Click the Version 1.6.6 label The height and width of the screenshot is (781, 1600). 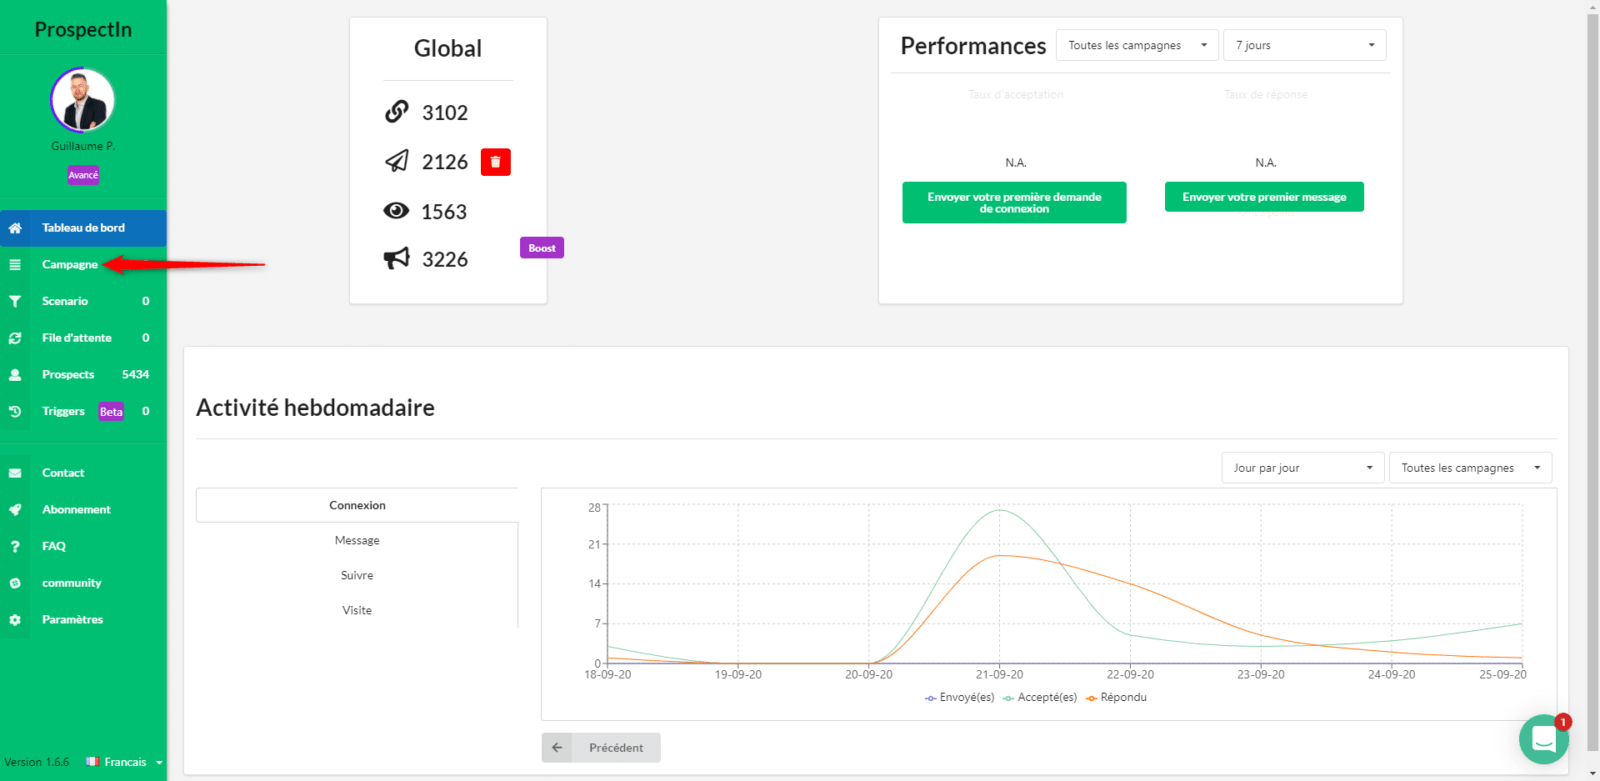coord(37,762)
